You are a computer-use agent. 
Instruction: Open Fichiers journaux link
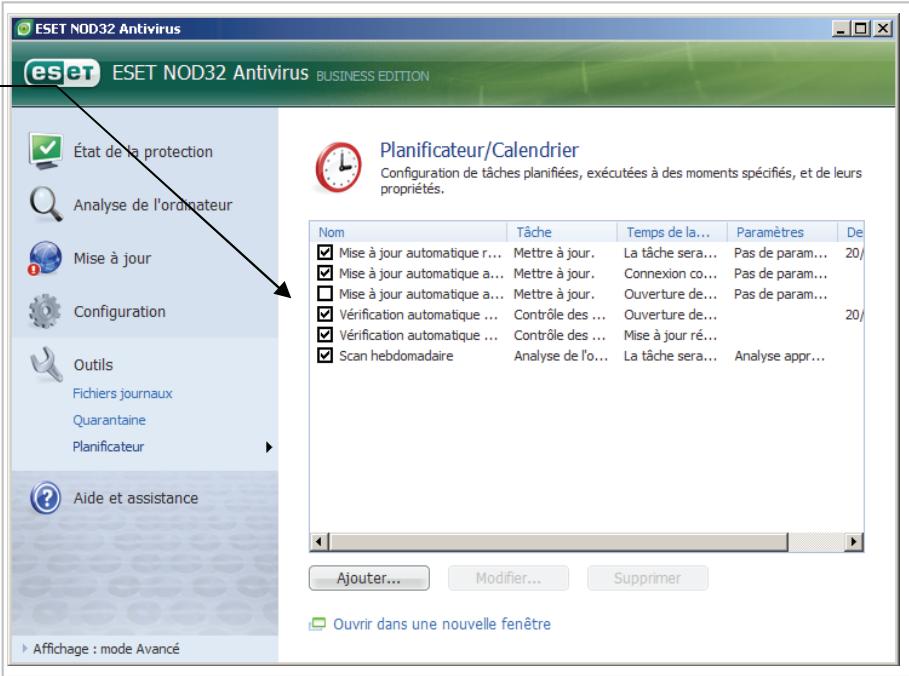click(122, 393)
